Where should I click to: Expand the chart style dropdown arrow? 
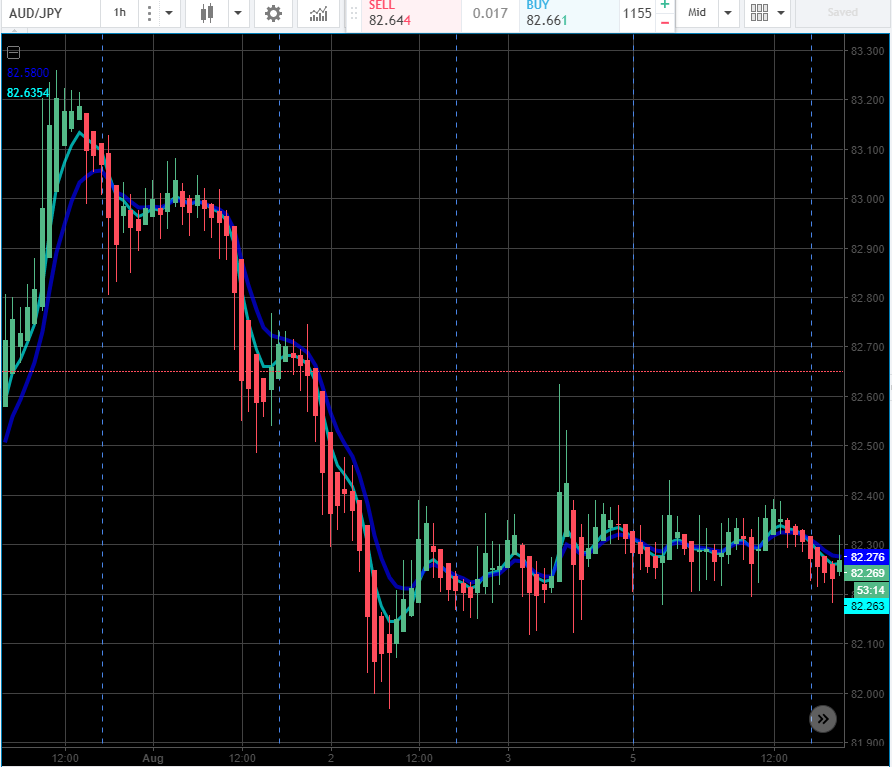tap(238, 14)
